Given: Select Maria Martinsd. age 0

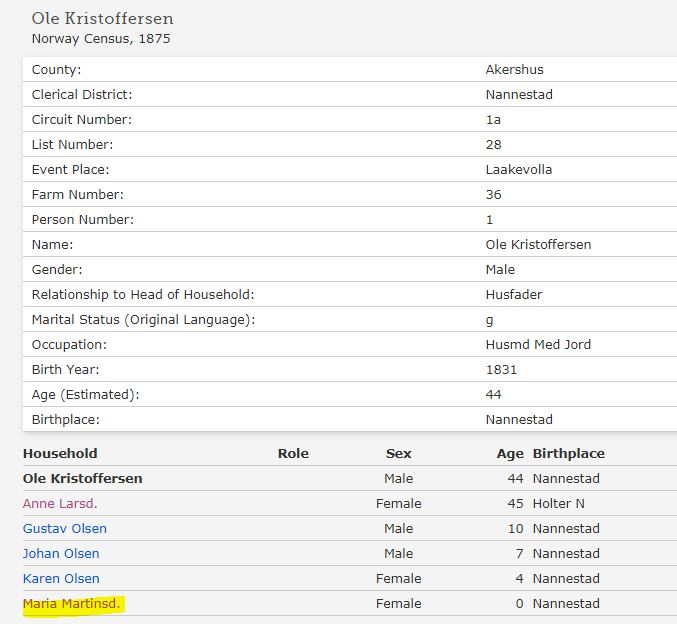Looking at the screenshot, I should click(x=519, y=604).
